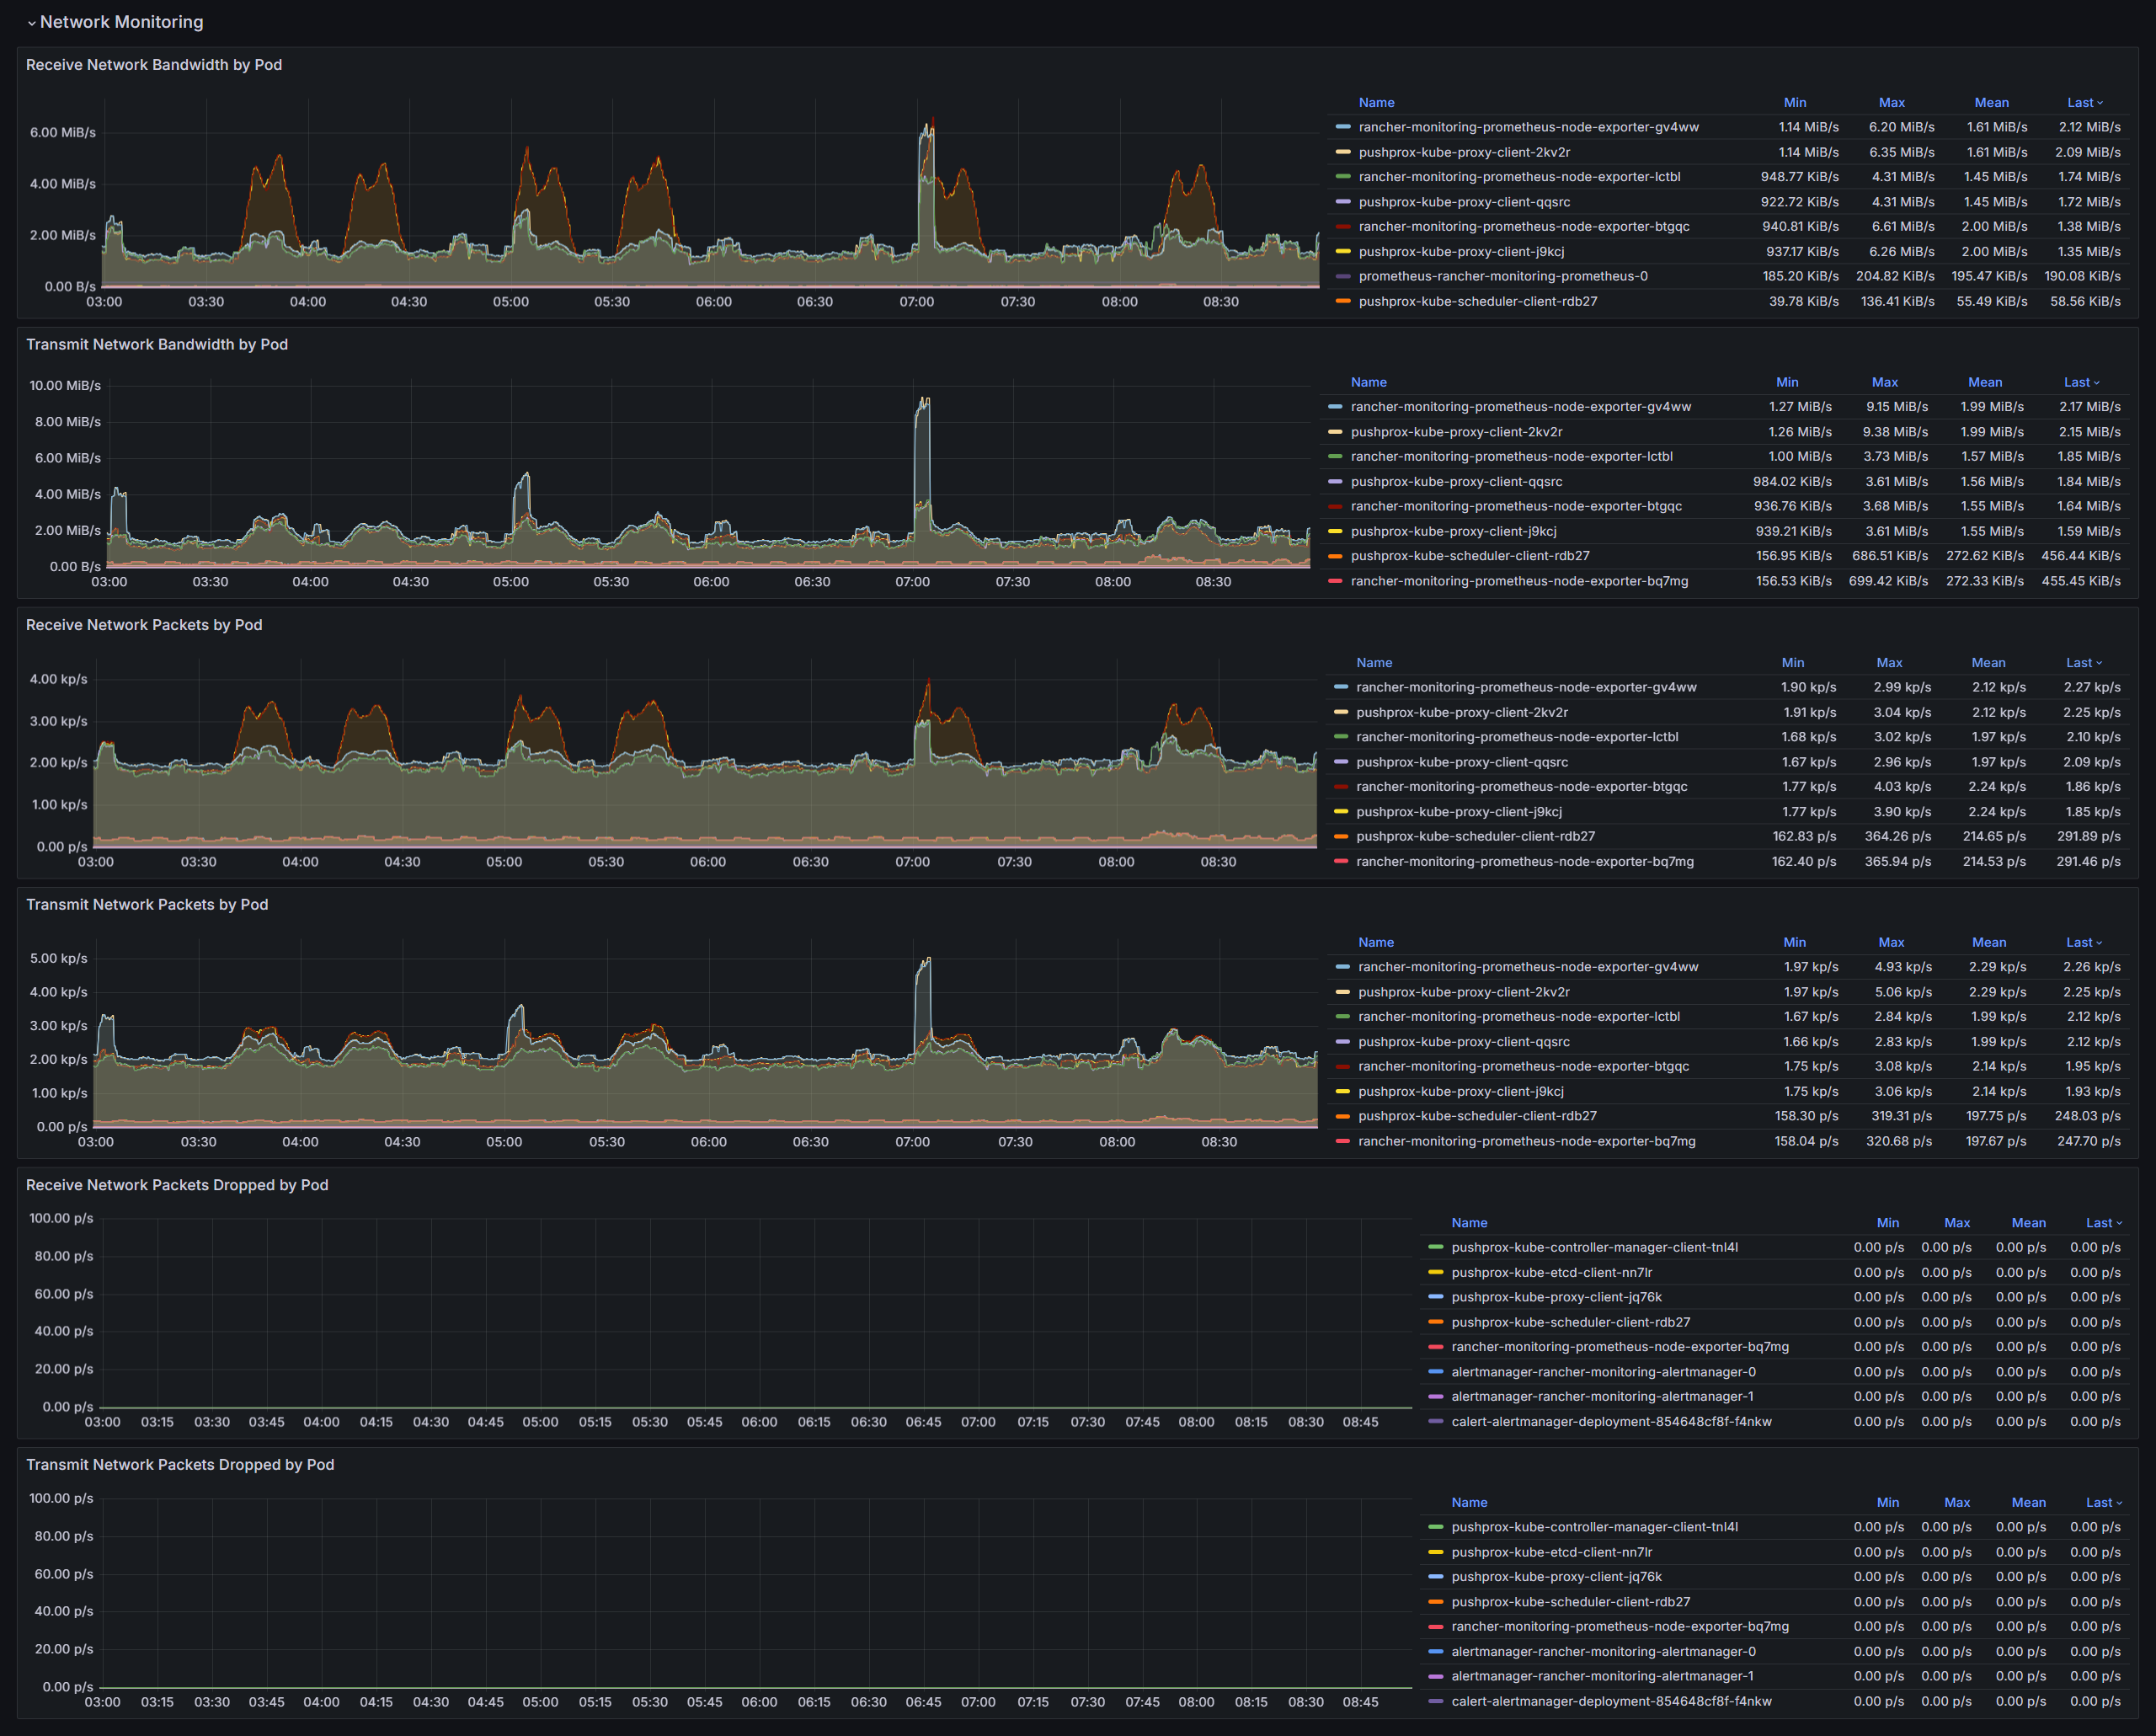Sort Transmit Network Packets legend by Min
Viewport: 2156px width, 1736px height.
pyautogui.click(x=1794, y=943)
